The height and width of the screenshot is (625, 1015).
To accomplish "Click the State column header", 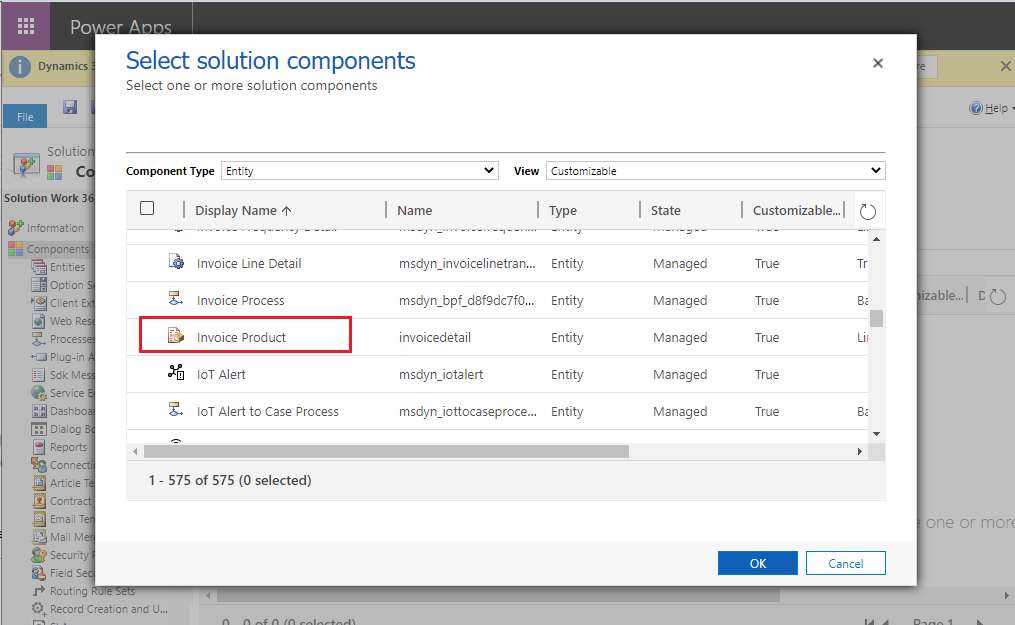I will 665,210.
